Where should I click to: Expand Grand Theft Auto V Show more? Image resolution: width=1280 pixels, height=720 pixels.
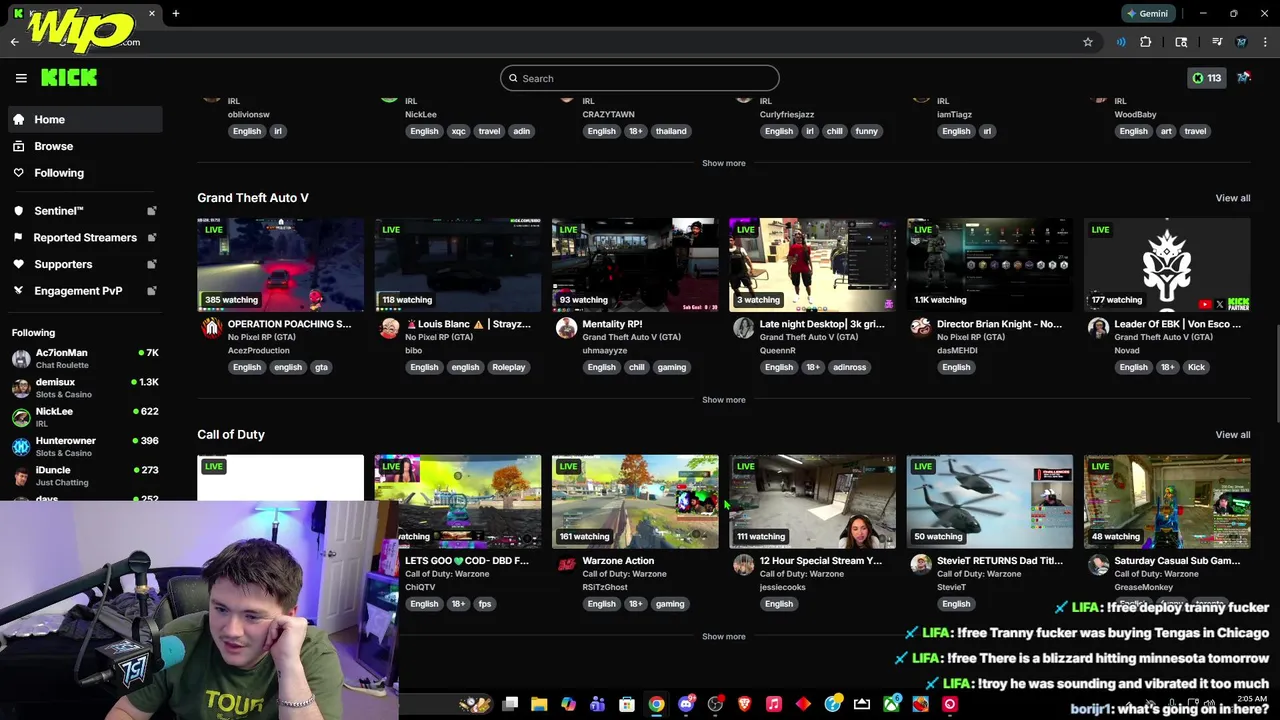click(x=723, y=400)
